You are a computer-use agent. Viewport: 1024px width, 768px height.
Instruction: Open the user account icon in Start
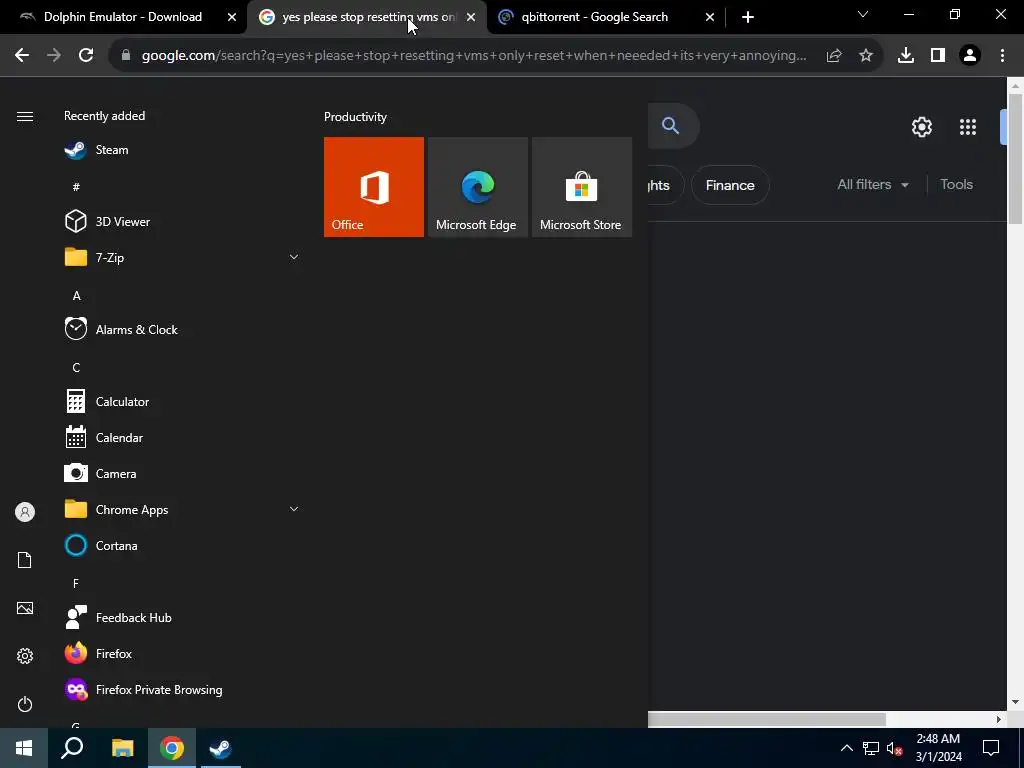point(25,512)
